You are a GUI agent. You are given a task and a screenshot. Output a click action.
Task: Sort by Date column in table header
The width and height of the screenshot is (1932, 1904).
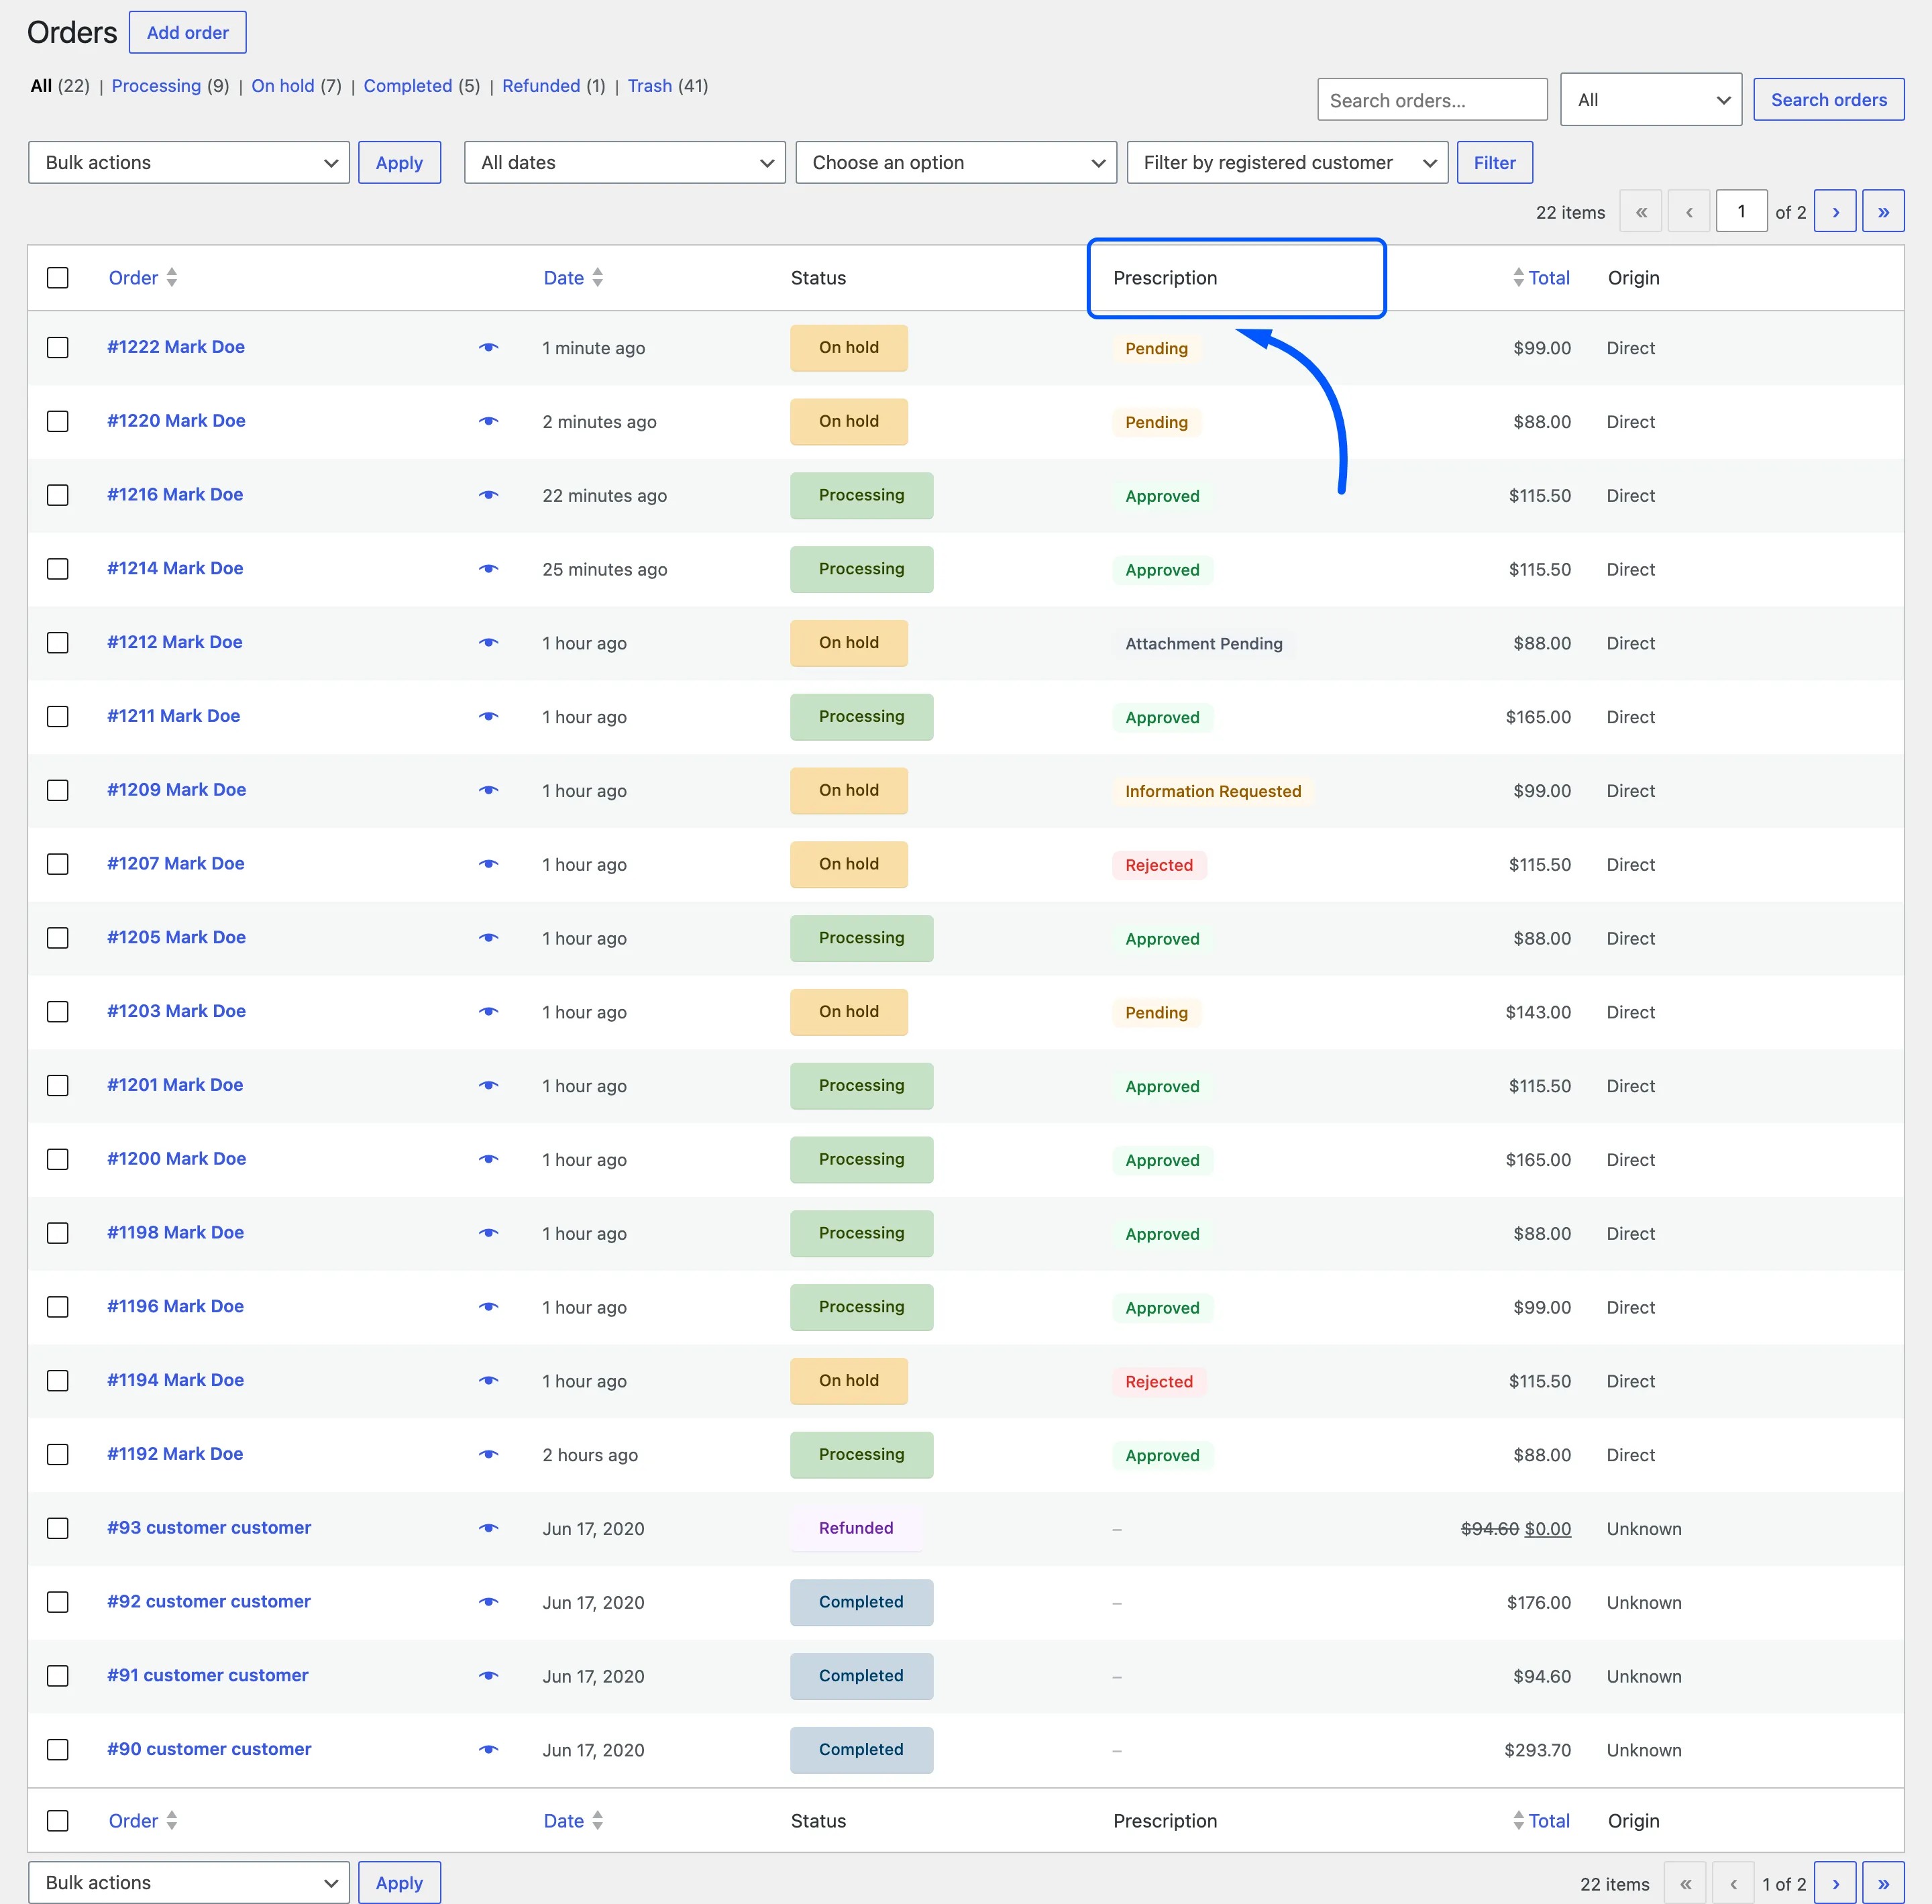(574, 278)
